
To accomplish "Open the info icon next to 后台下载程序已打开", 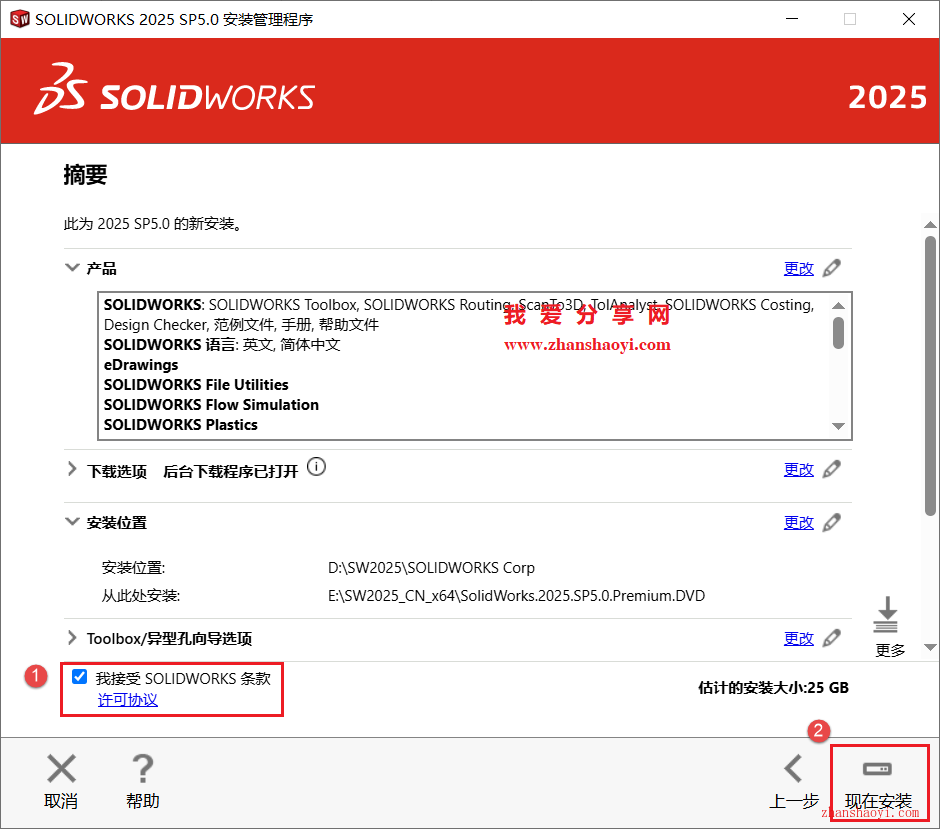I will coord(317,466).
